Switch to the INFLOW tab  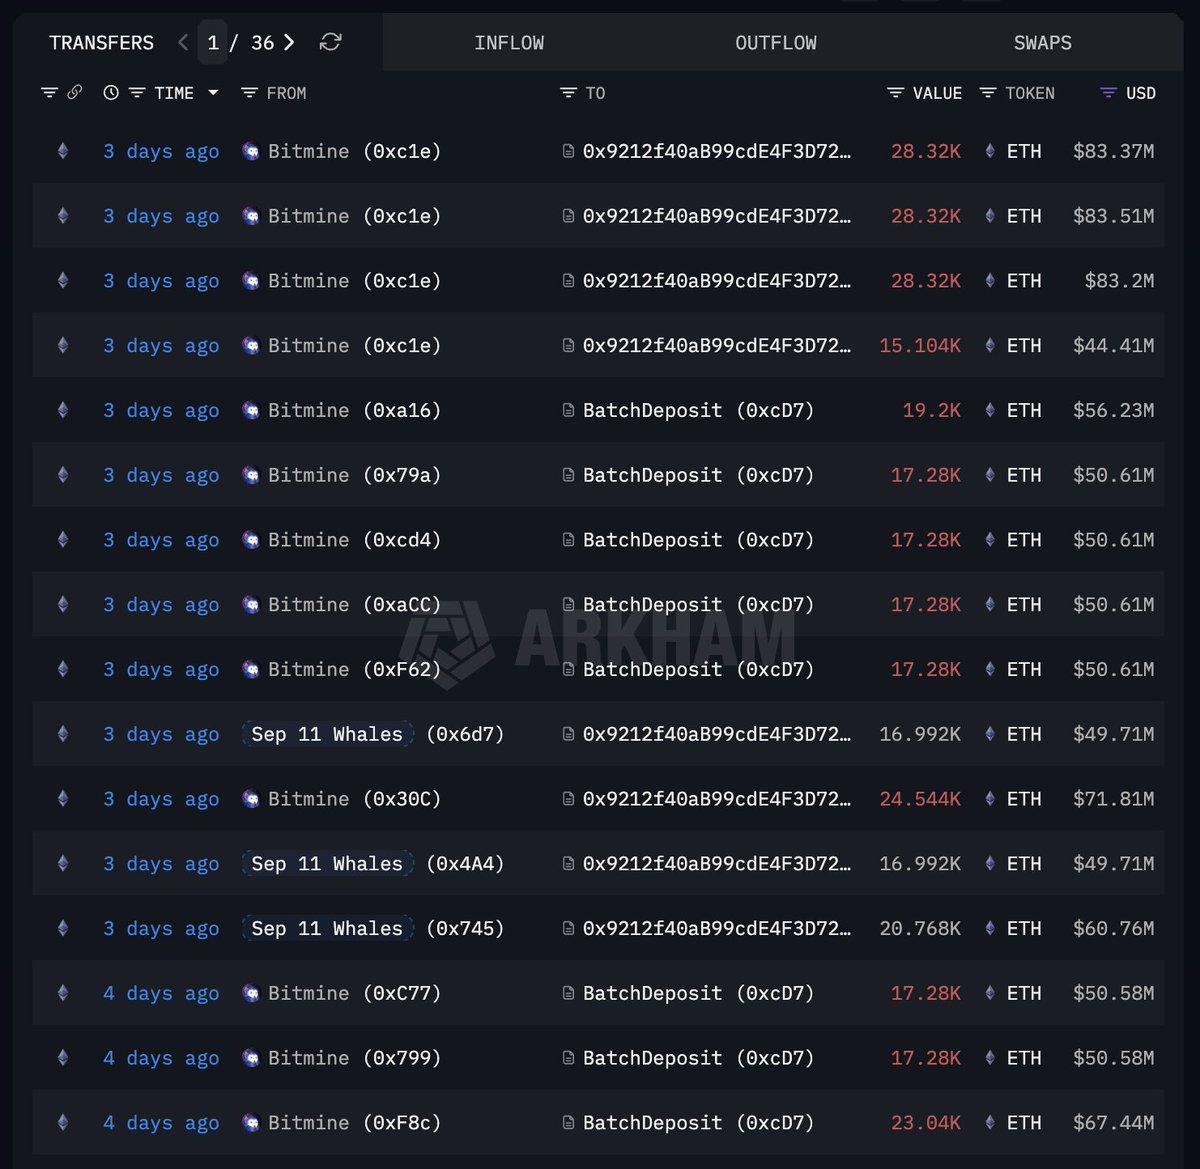[509, 43]
